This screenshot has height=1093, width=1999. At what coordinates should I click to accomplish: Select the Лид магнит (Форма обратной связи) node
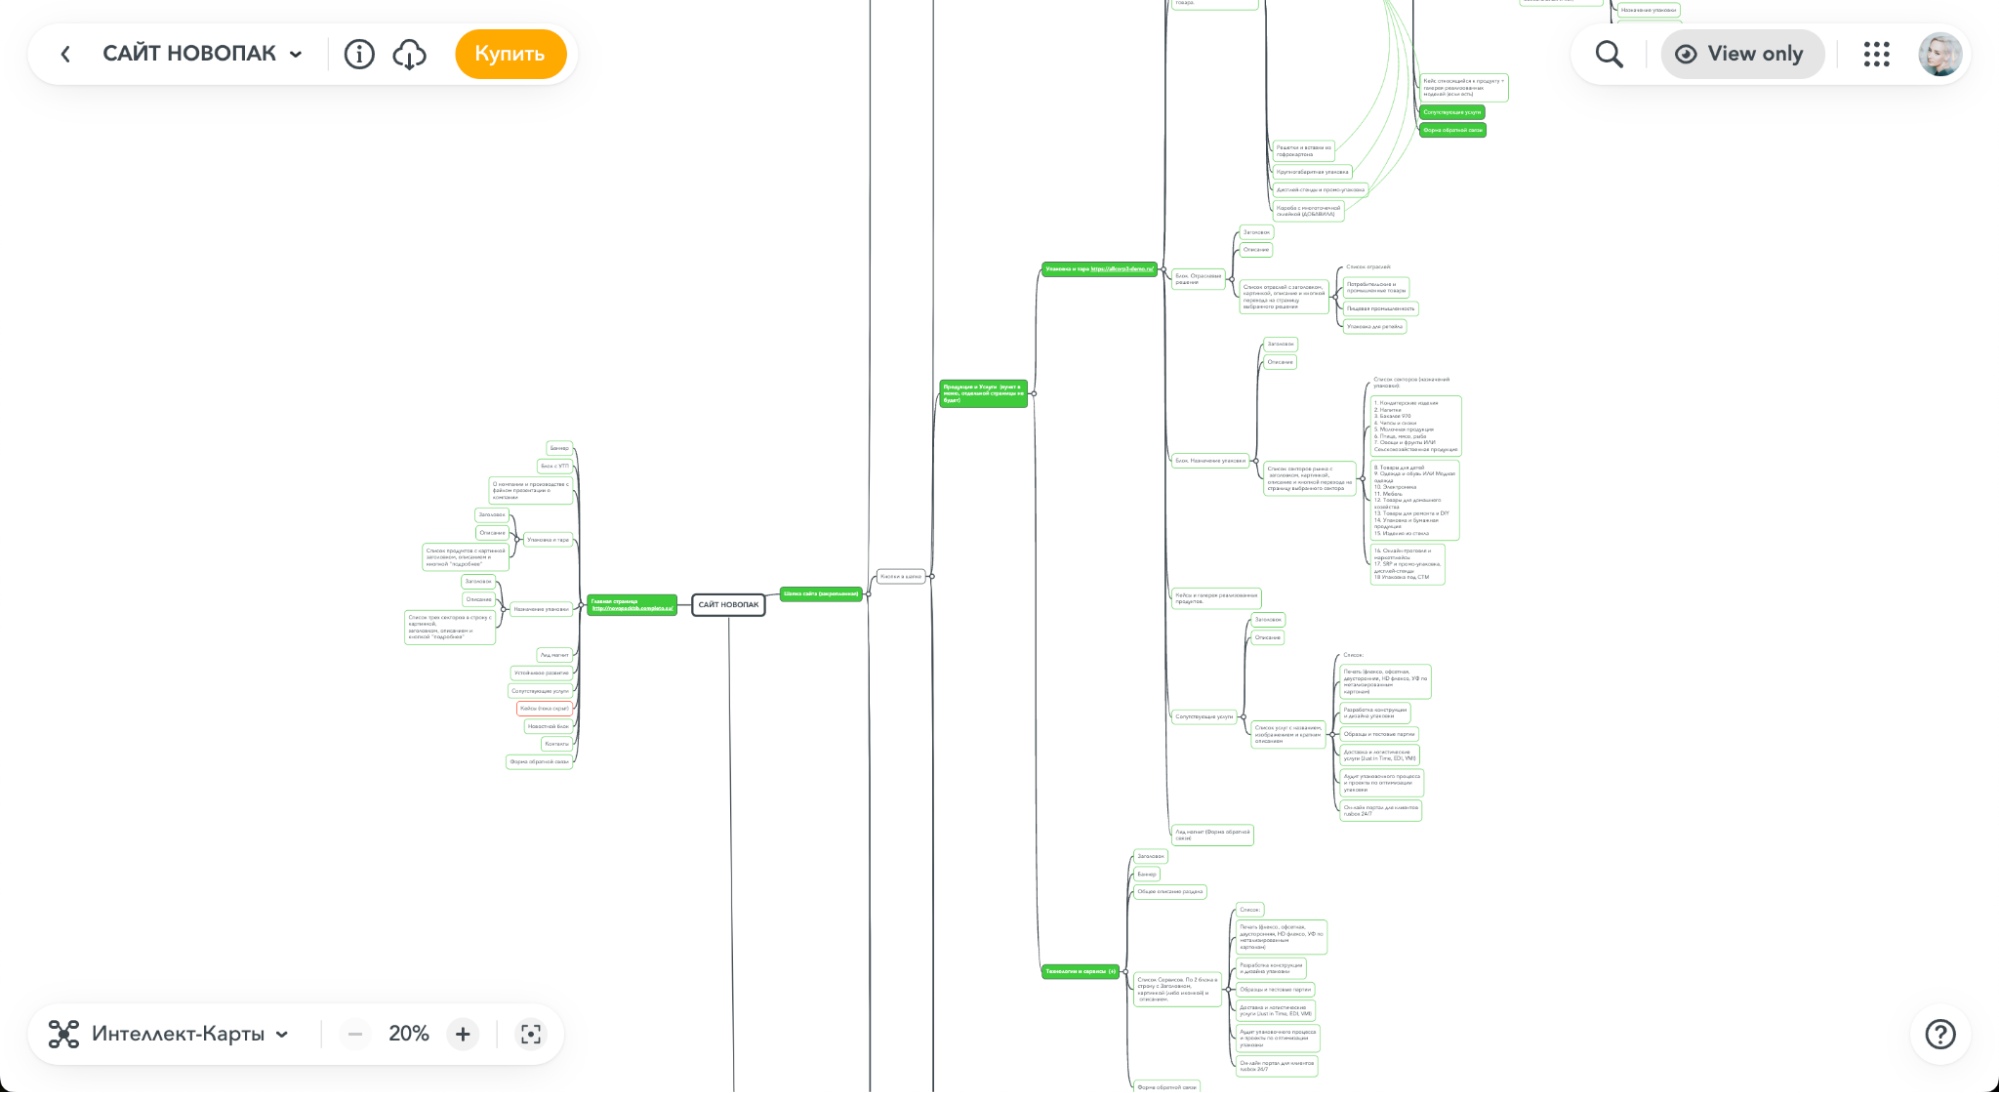pos(1212,835)
